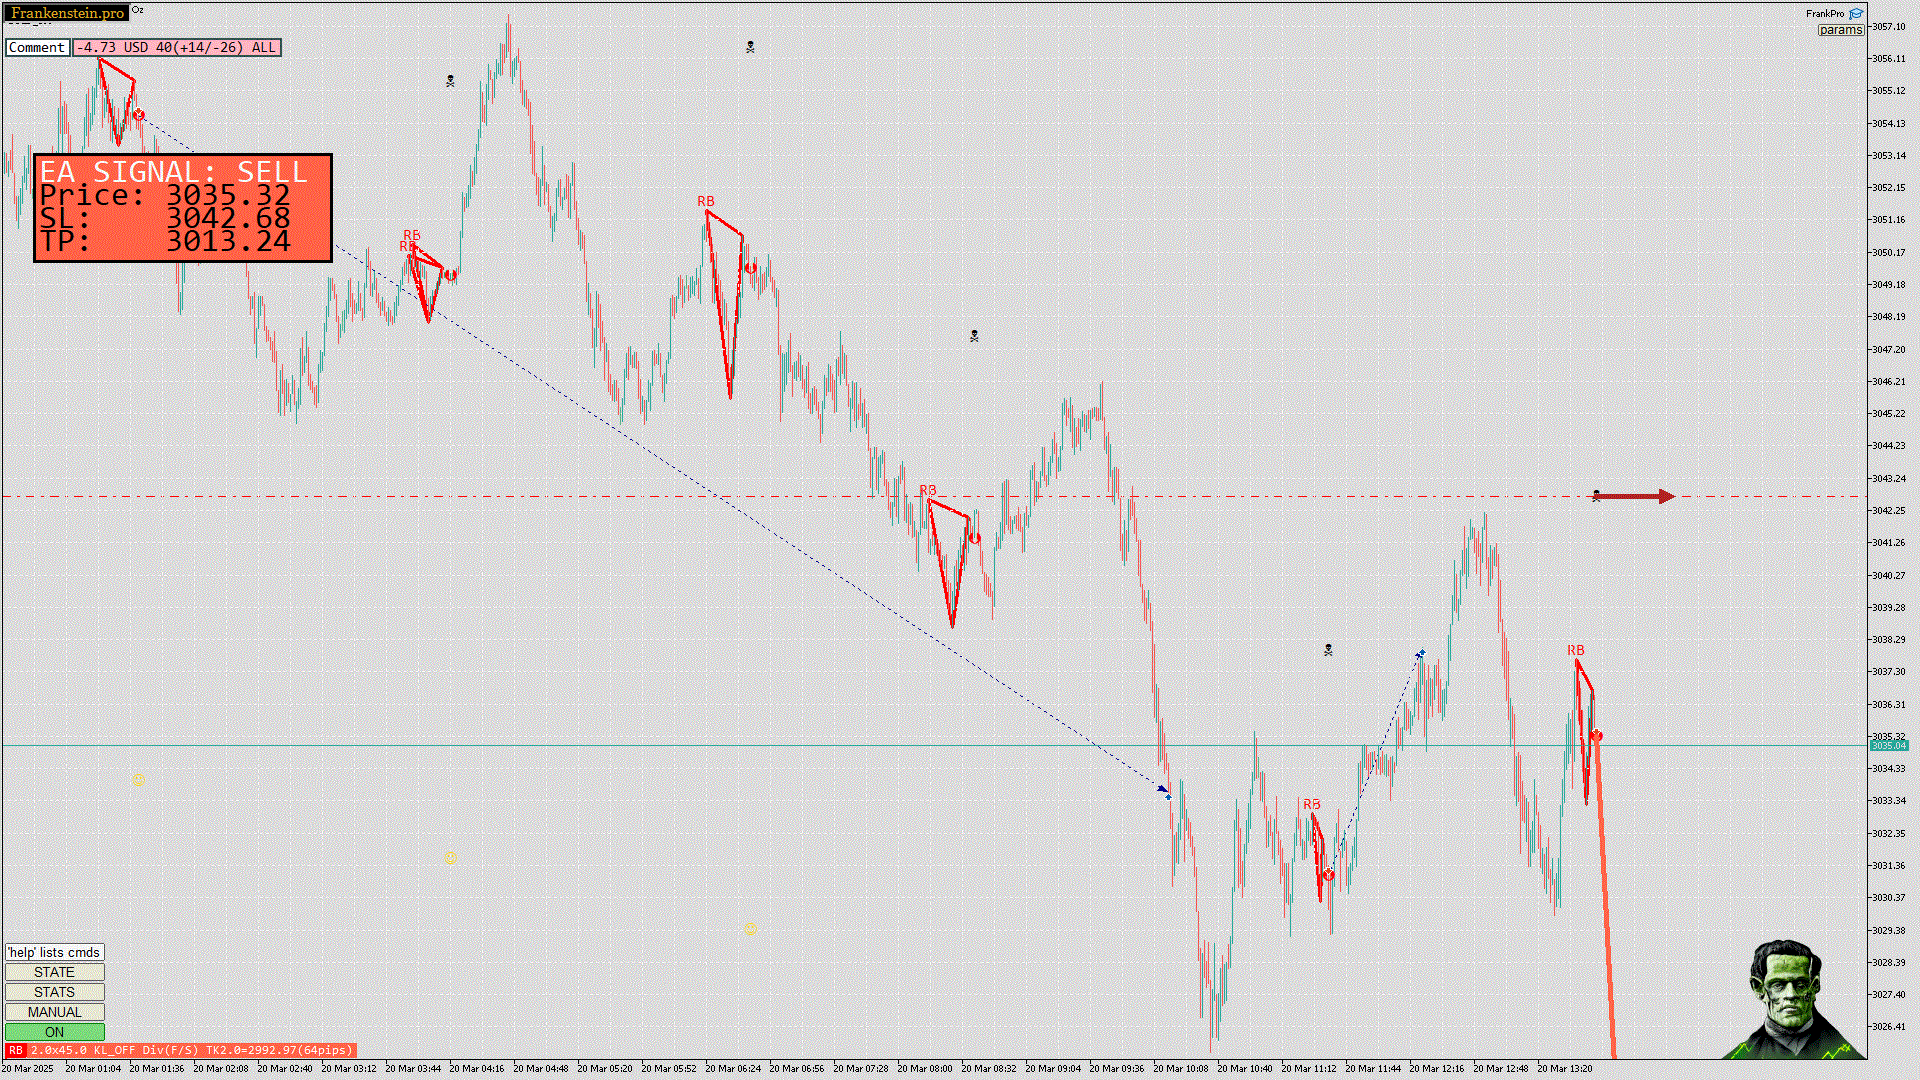The image size is (1920, 1080).
Task: Click the latest RB pattern label
Action: tap(1576, 651)
